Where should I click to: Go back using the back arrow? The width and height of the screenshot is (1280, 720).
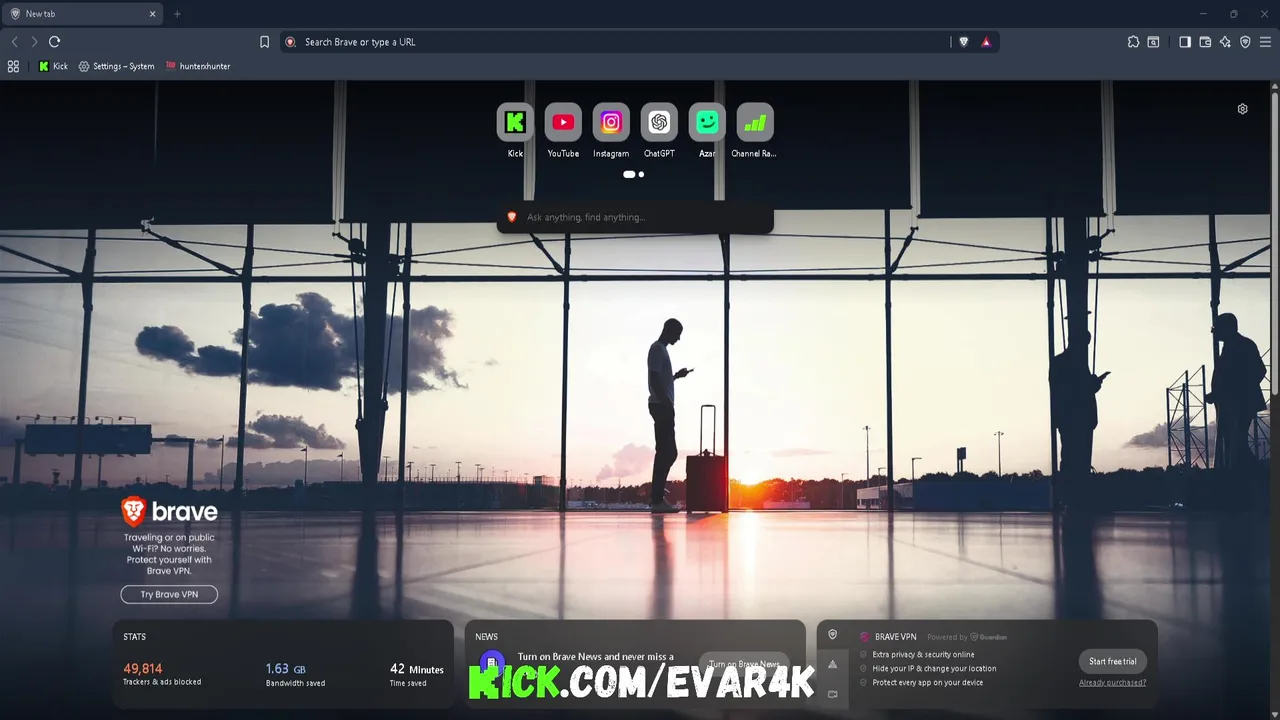[x=14, y=42]
